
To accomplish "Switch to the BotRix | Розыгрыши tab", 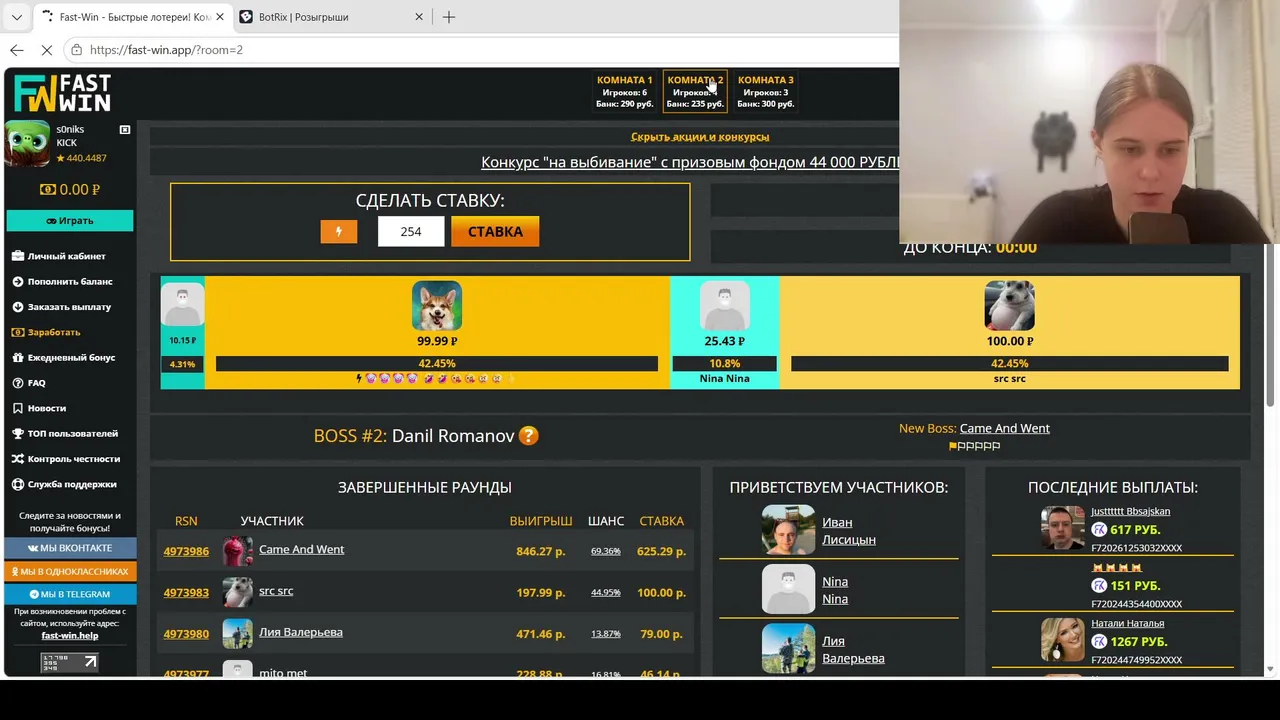I will [330, 17].
